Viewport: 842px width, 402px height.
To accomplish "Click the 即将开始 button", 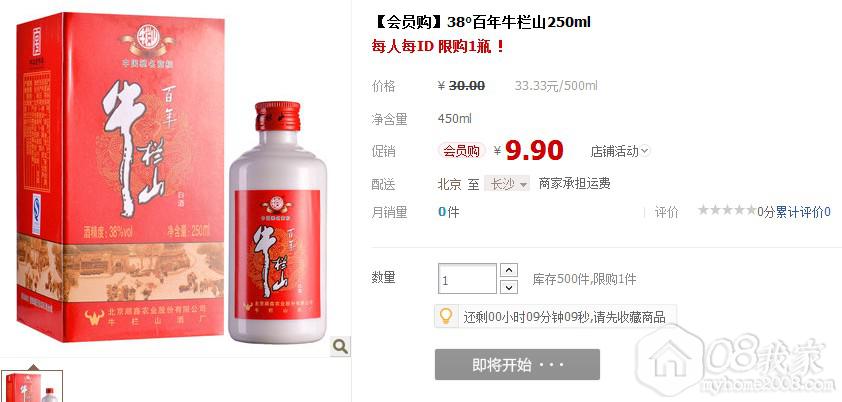I will tap(517, 364).
